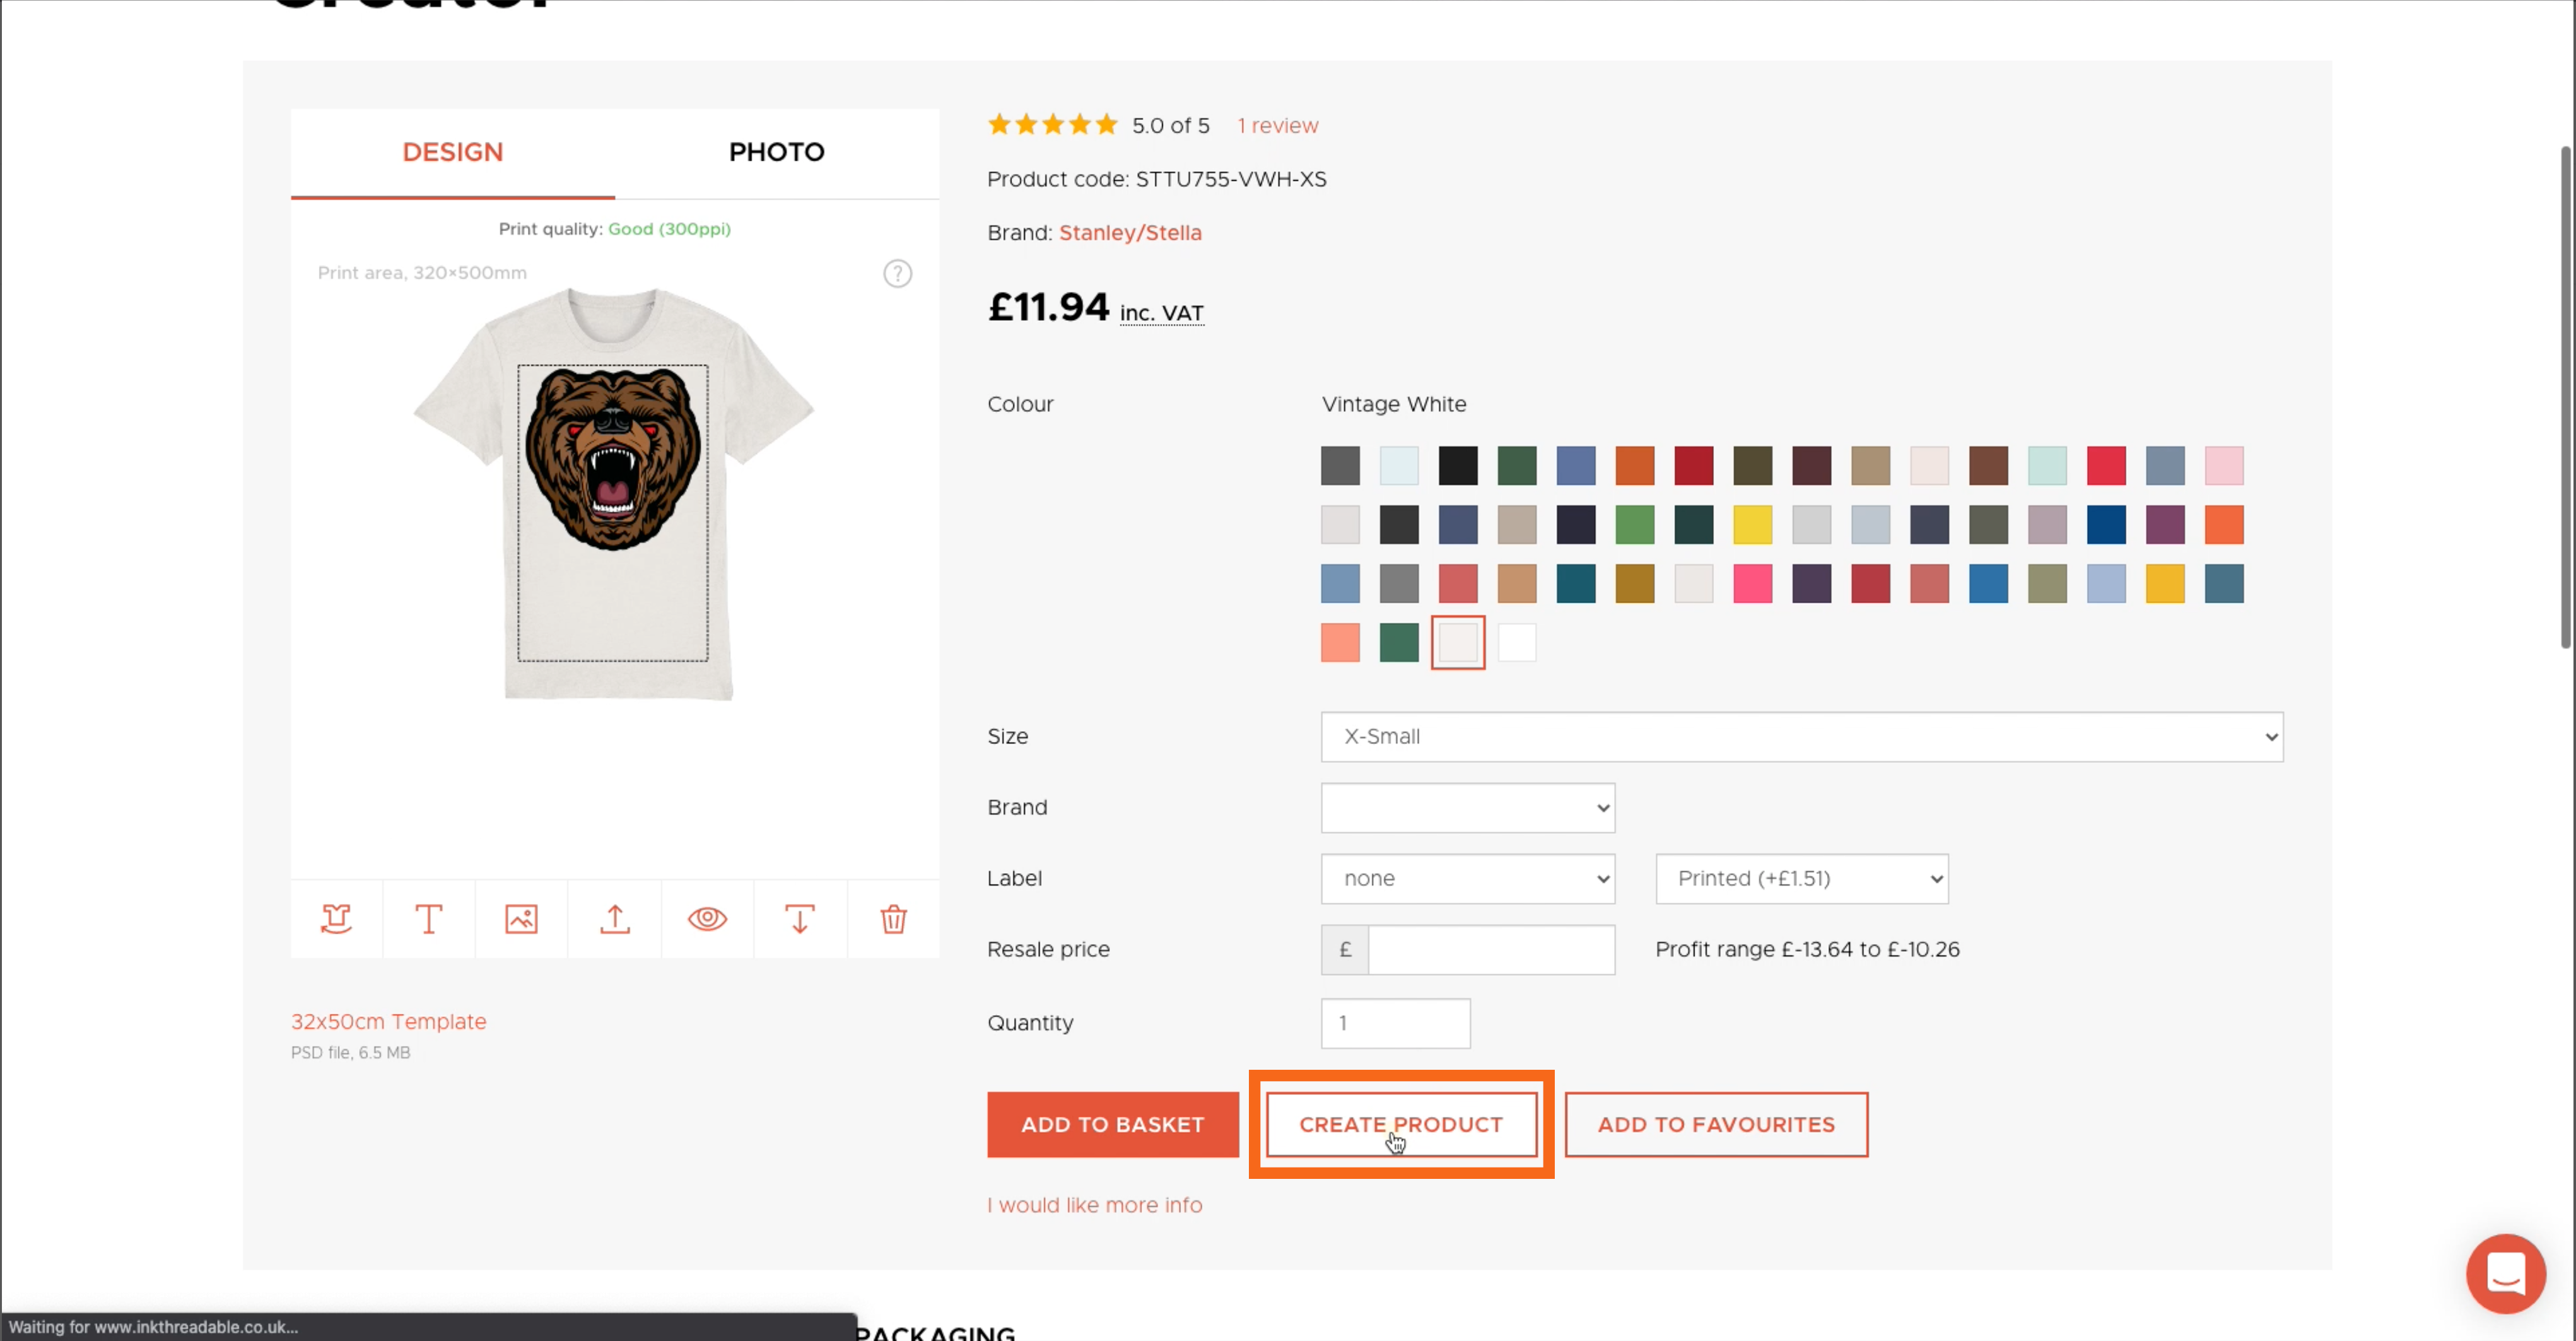Expand the empty Brand dropdown
This screenshot has width=2576, height=1341.
click(1467, 808)
